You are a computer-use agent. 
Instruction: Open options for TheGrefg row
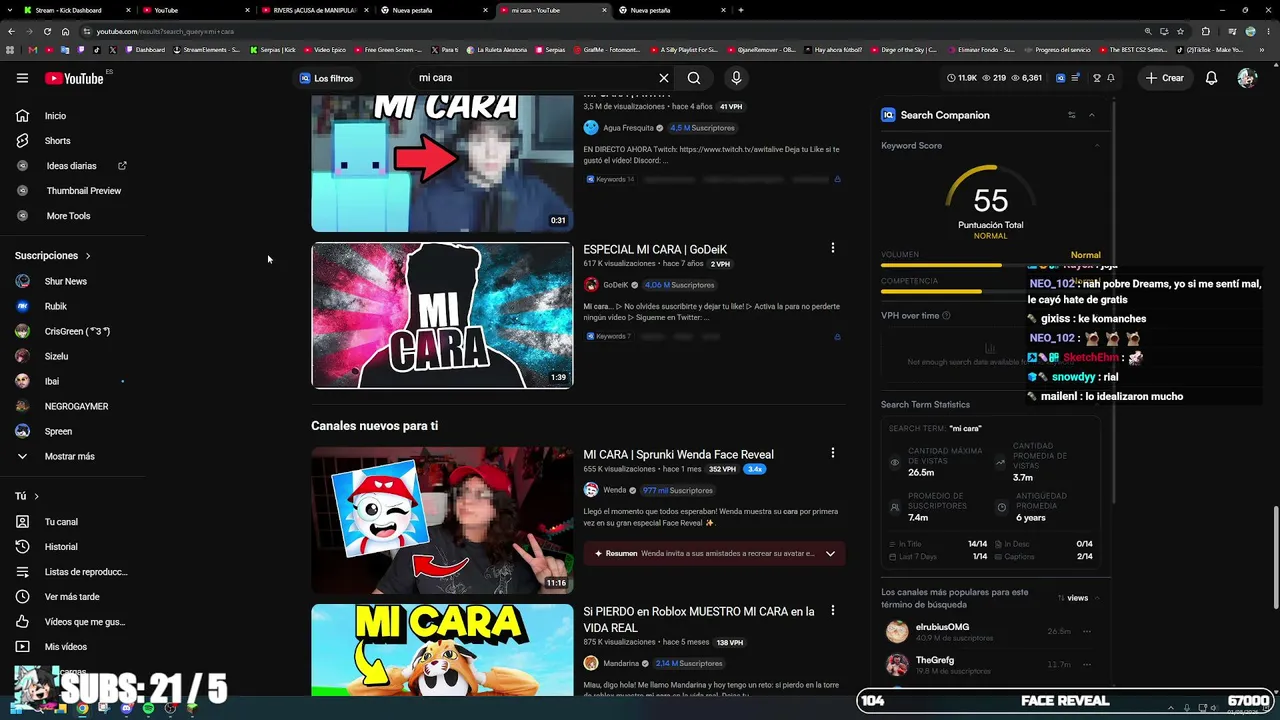click(x=1087, y=664)
